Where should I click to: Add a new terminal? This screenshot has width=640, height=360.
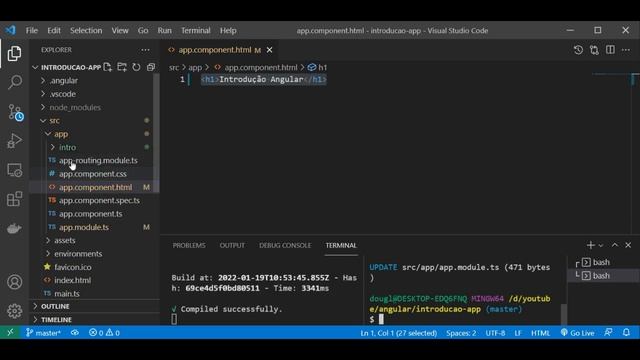click(590, 245)
